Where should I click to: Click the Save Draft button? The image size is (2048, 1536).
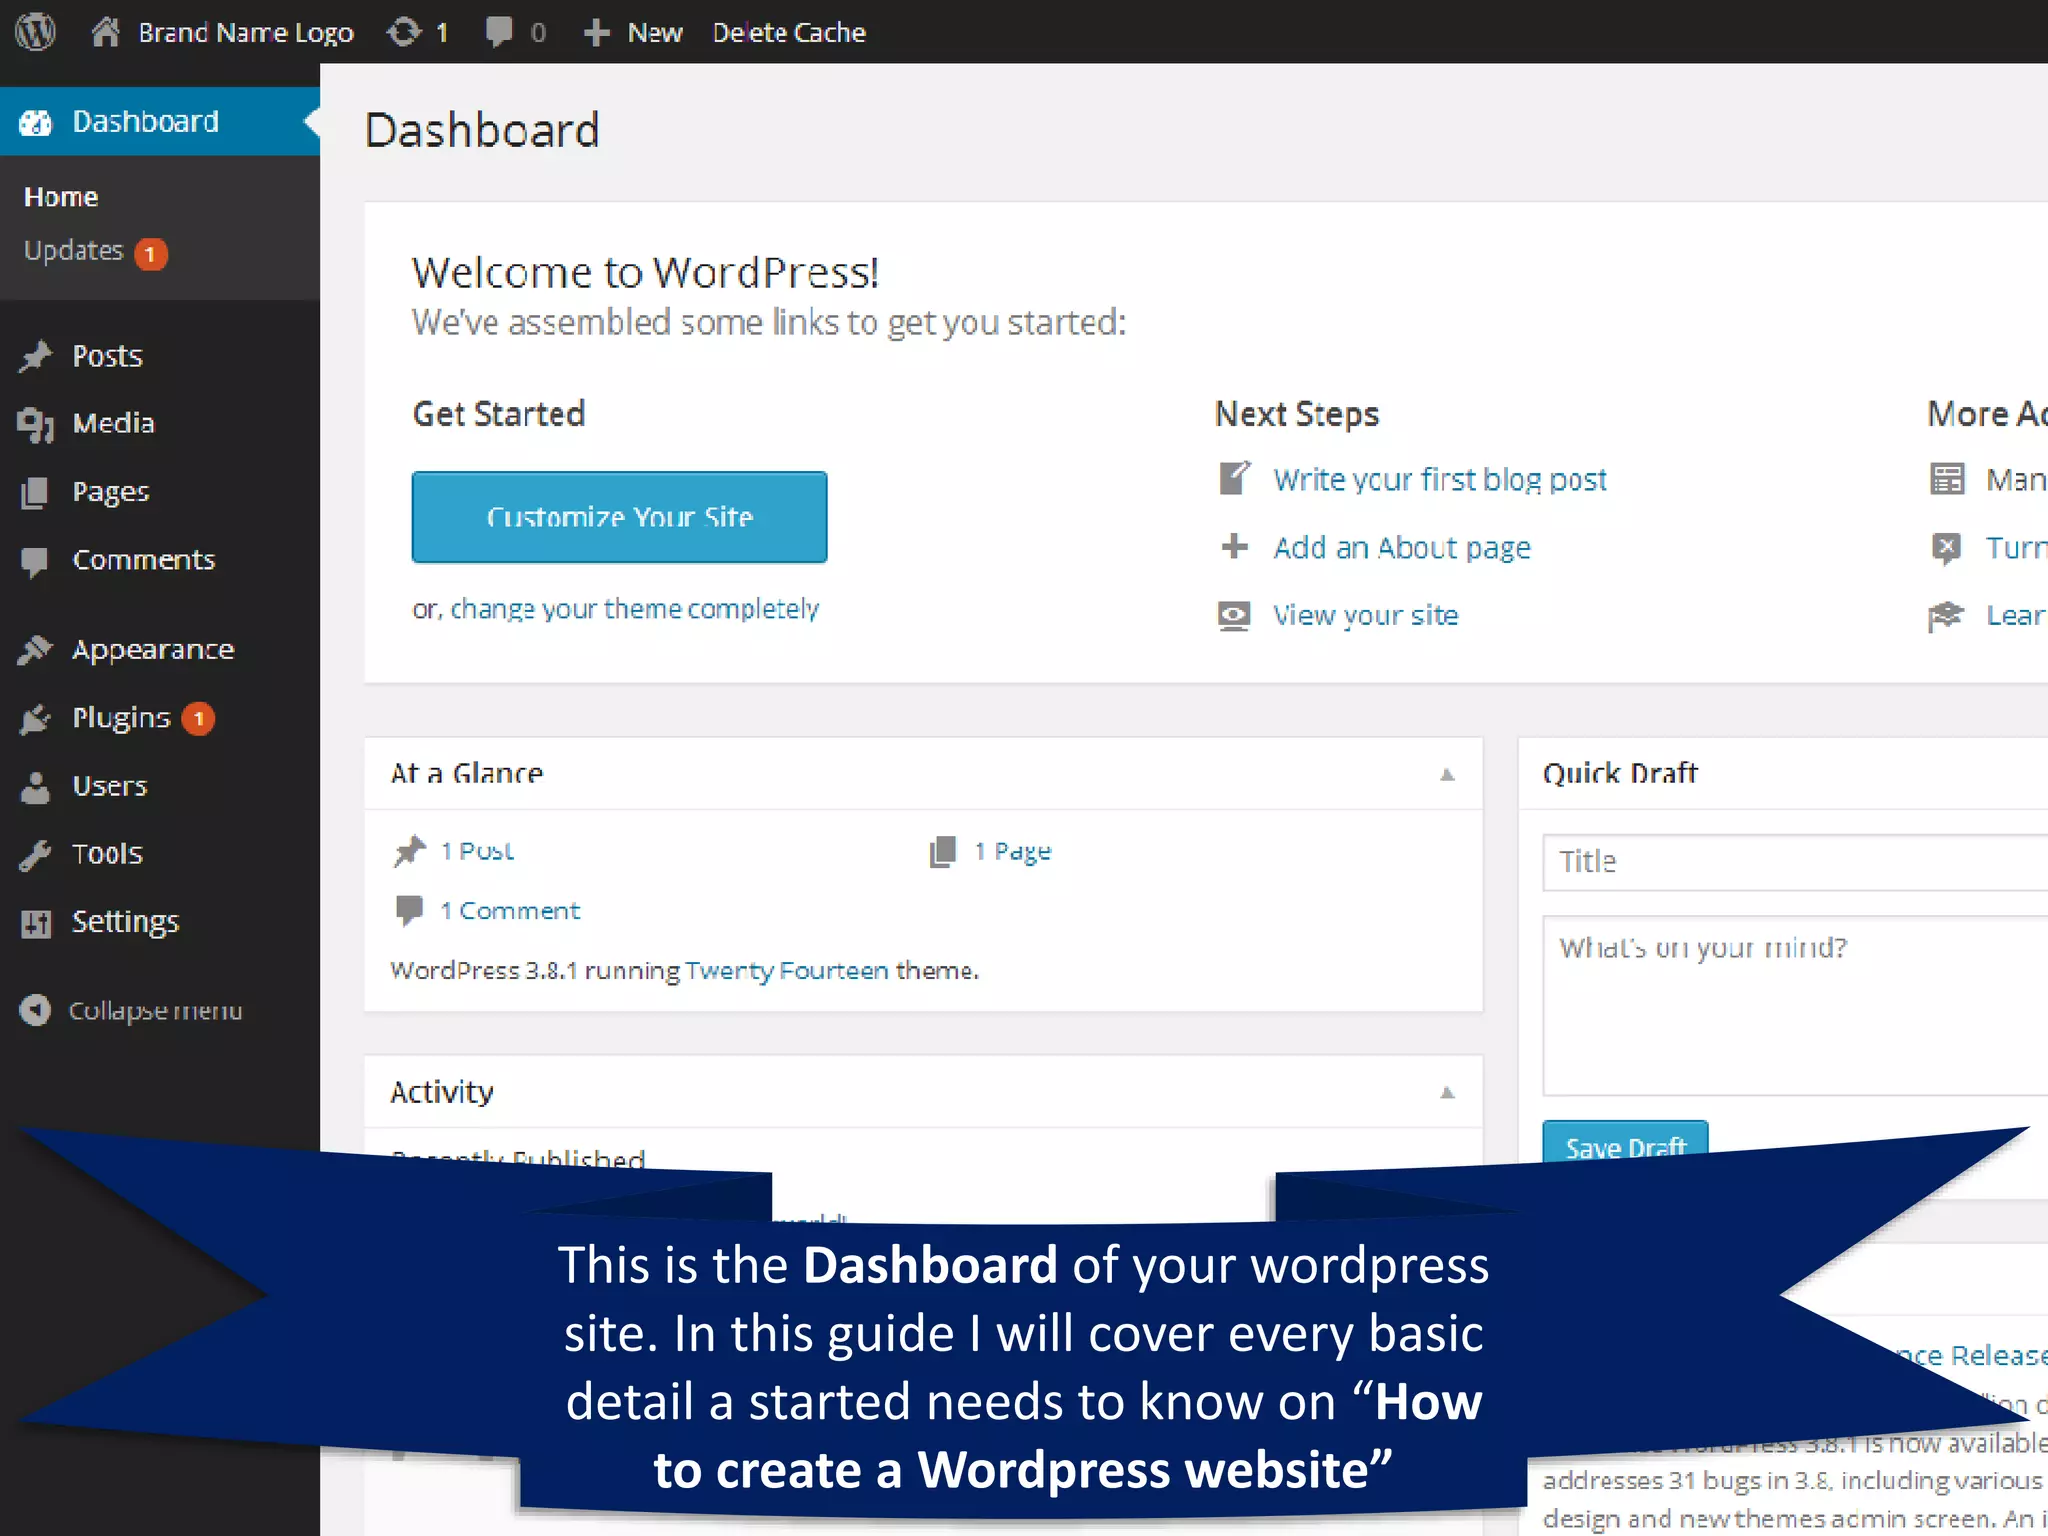(1626, 1146)
